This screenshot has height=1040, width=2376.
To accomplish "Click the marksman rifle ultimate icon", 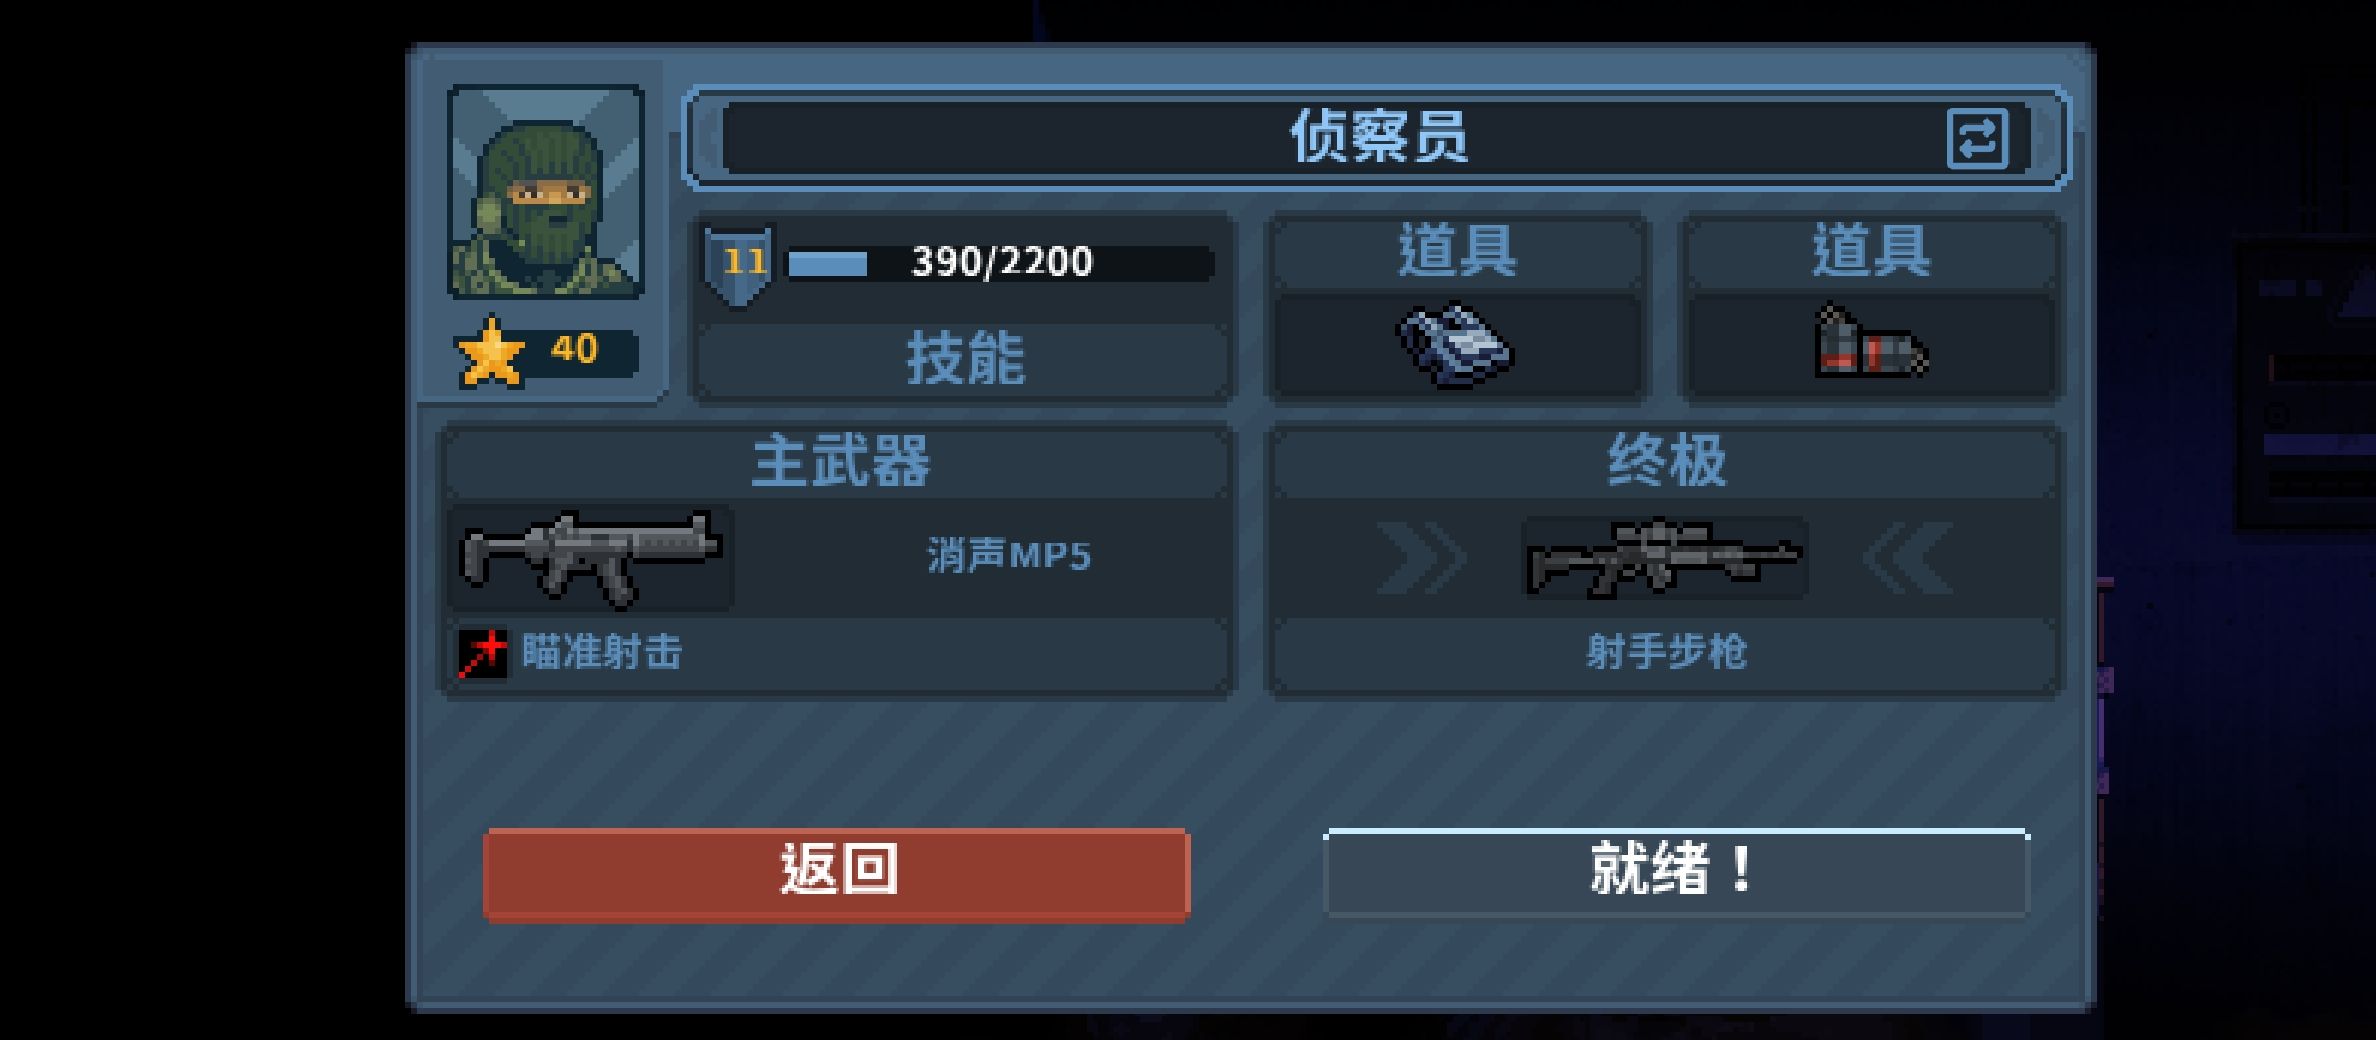I will point(1664,558).
